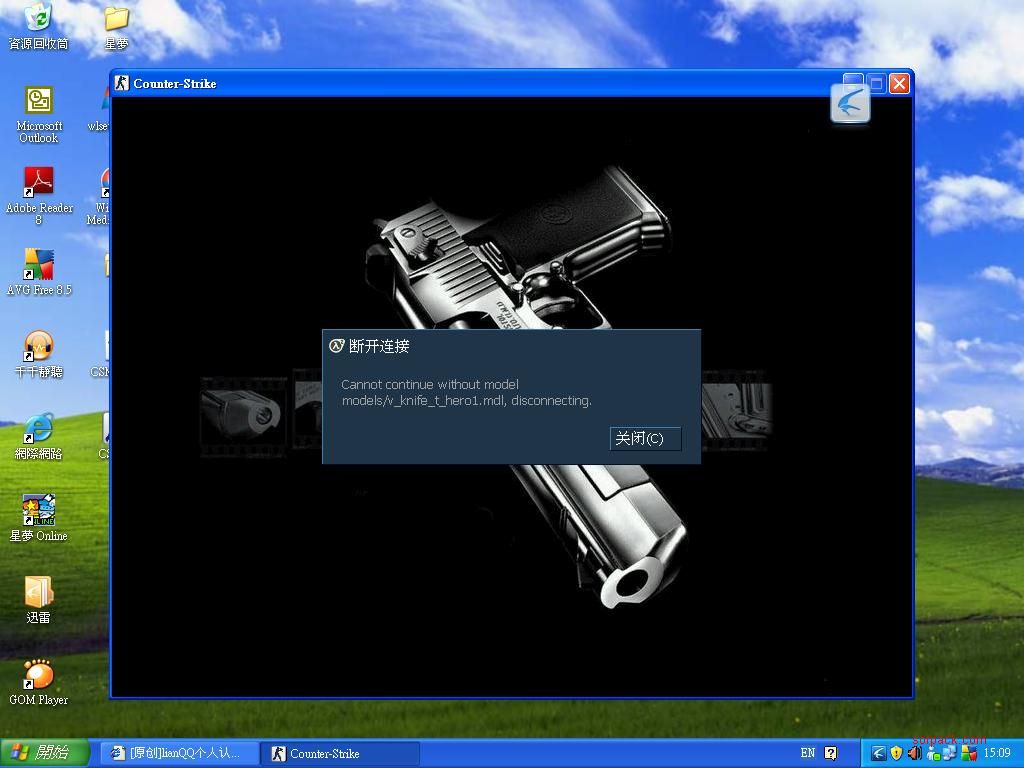Open the Adobe Reader 8 shortcut
Viewport: 1024px width, 768px height.
point(38,183)
